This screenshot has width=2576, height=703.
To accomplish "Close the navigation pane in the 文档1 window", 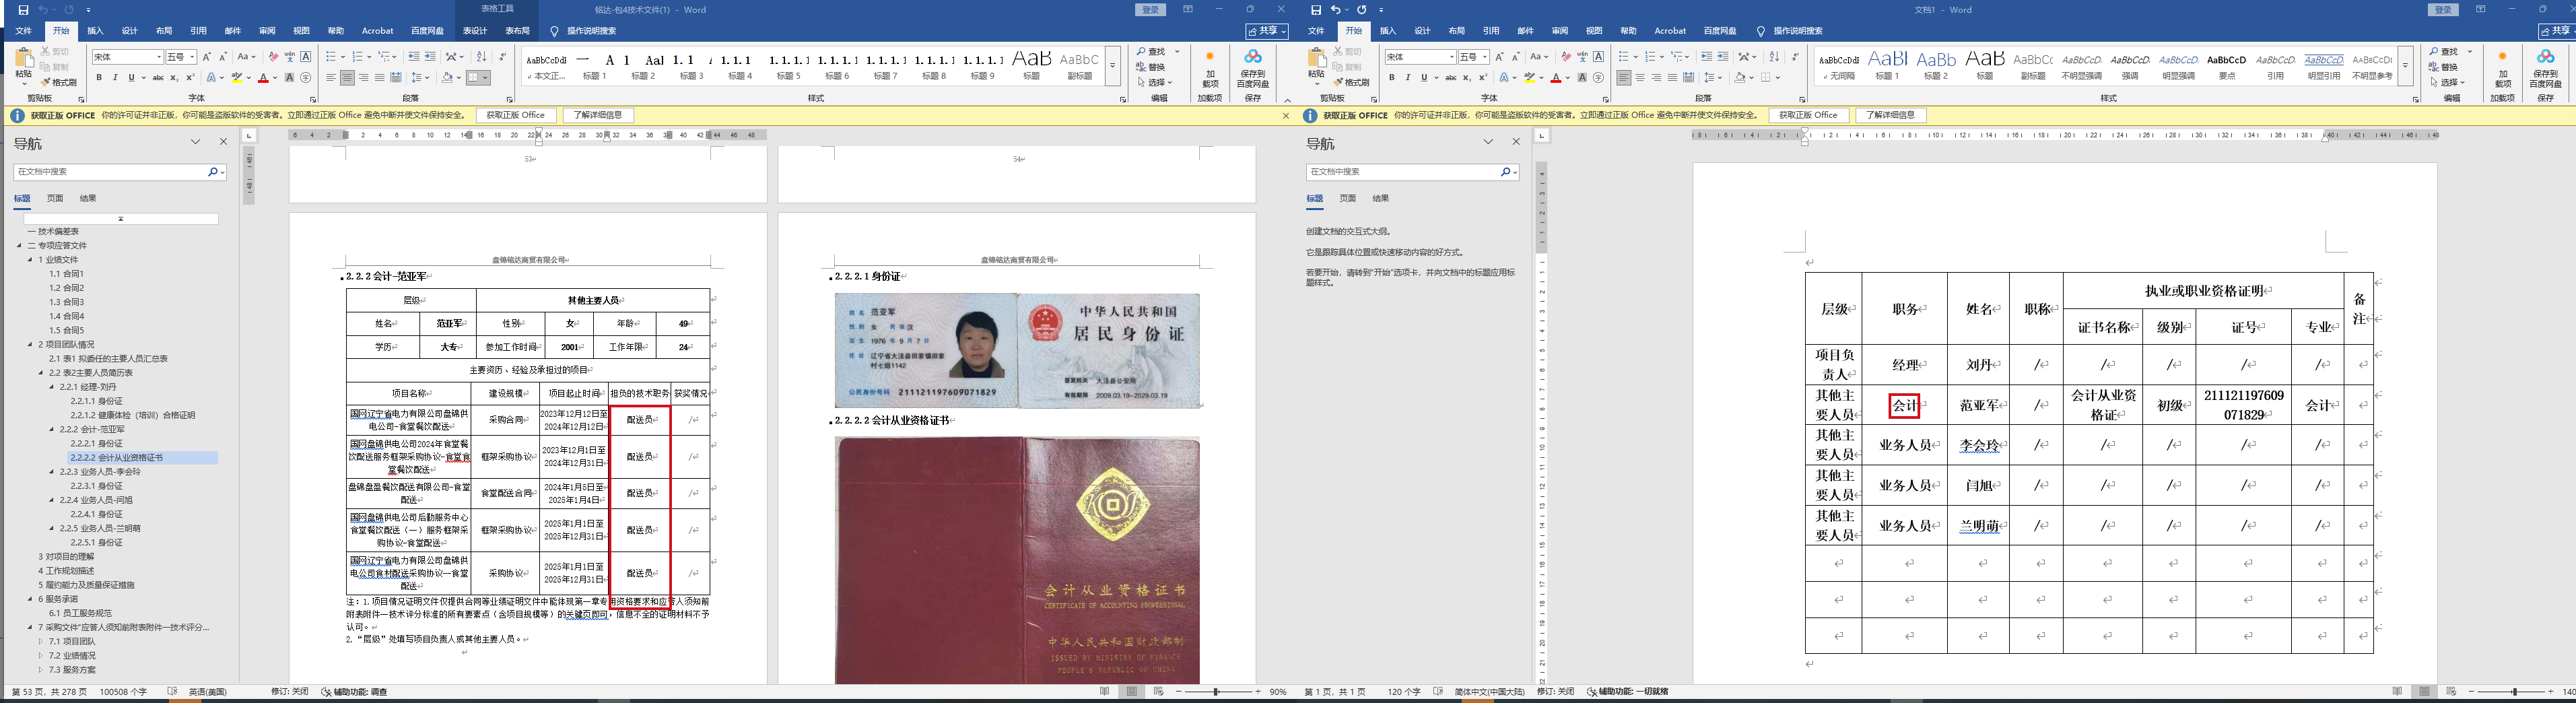I will pos(1516,142).
